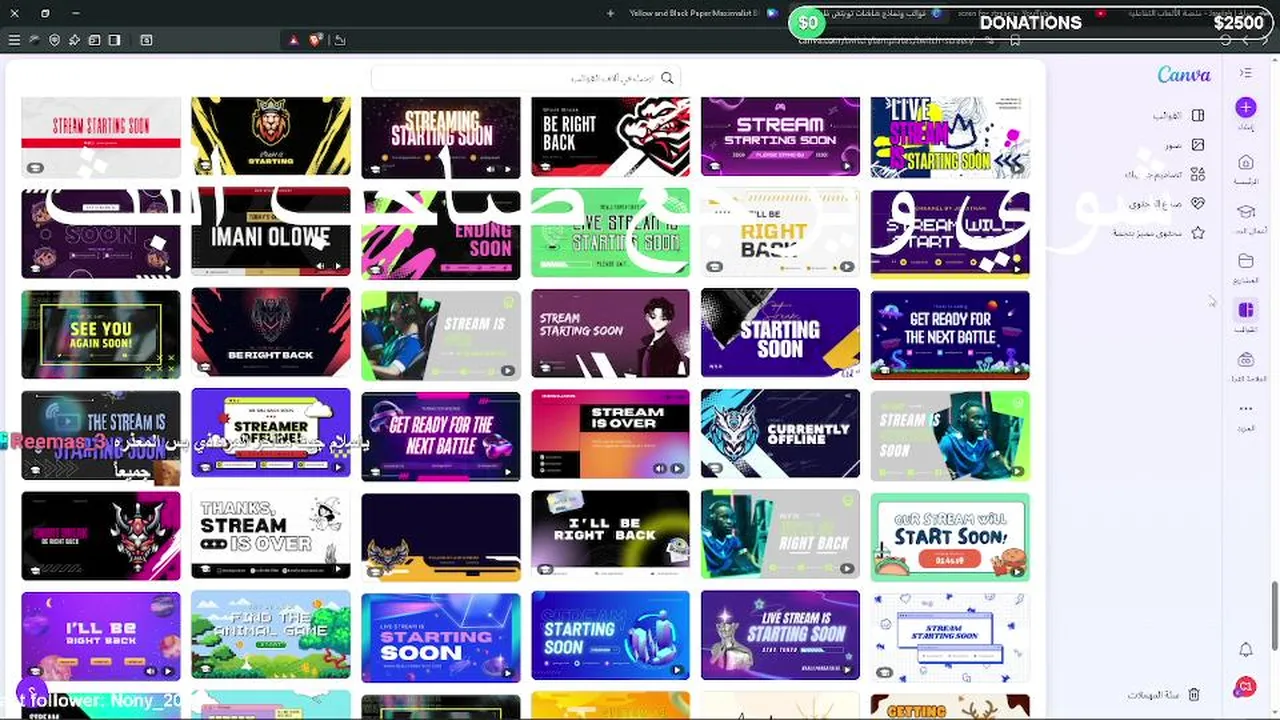Open the graduation cap sidebar item

[x=1245, y=212]
